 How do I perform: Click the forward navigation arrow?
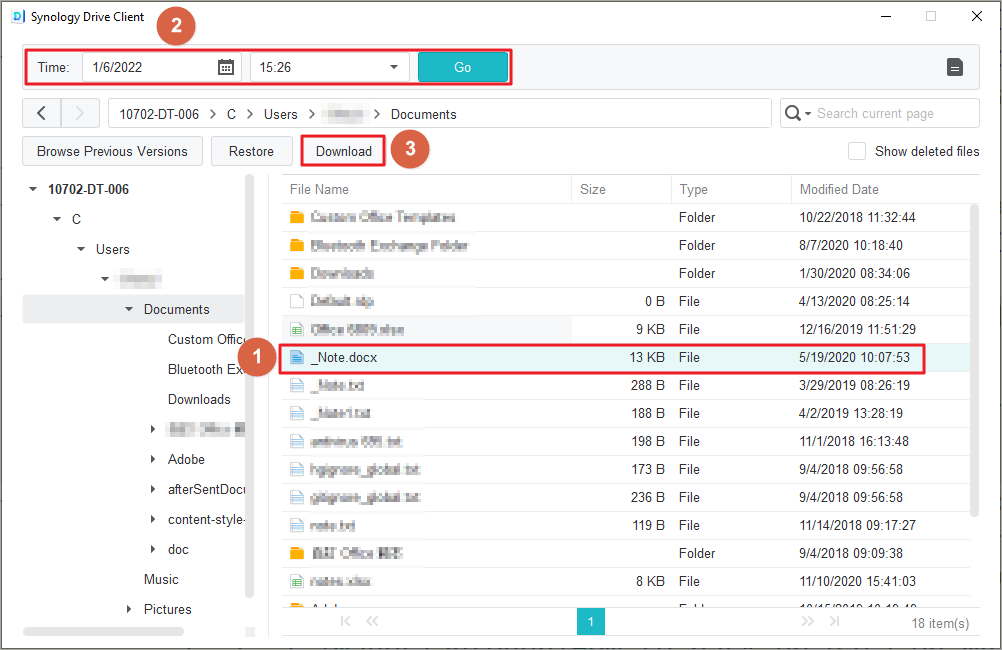pyautogui.click(x=80, y=113)
